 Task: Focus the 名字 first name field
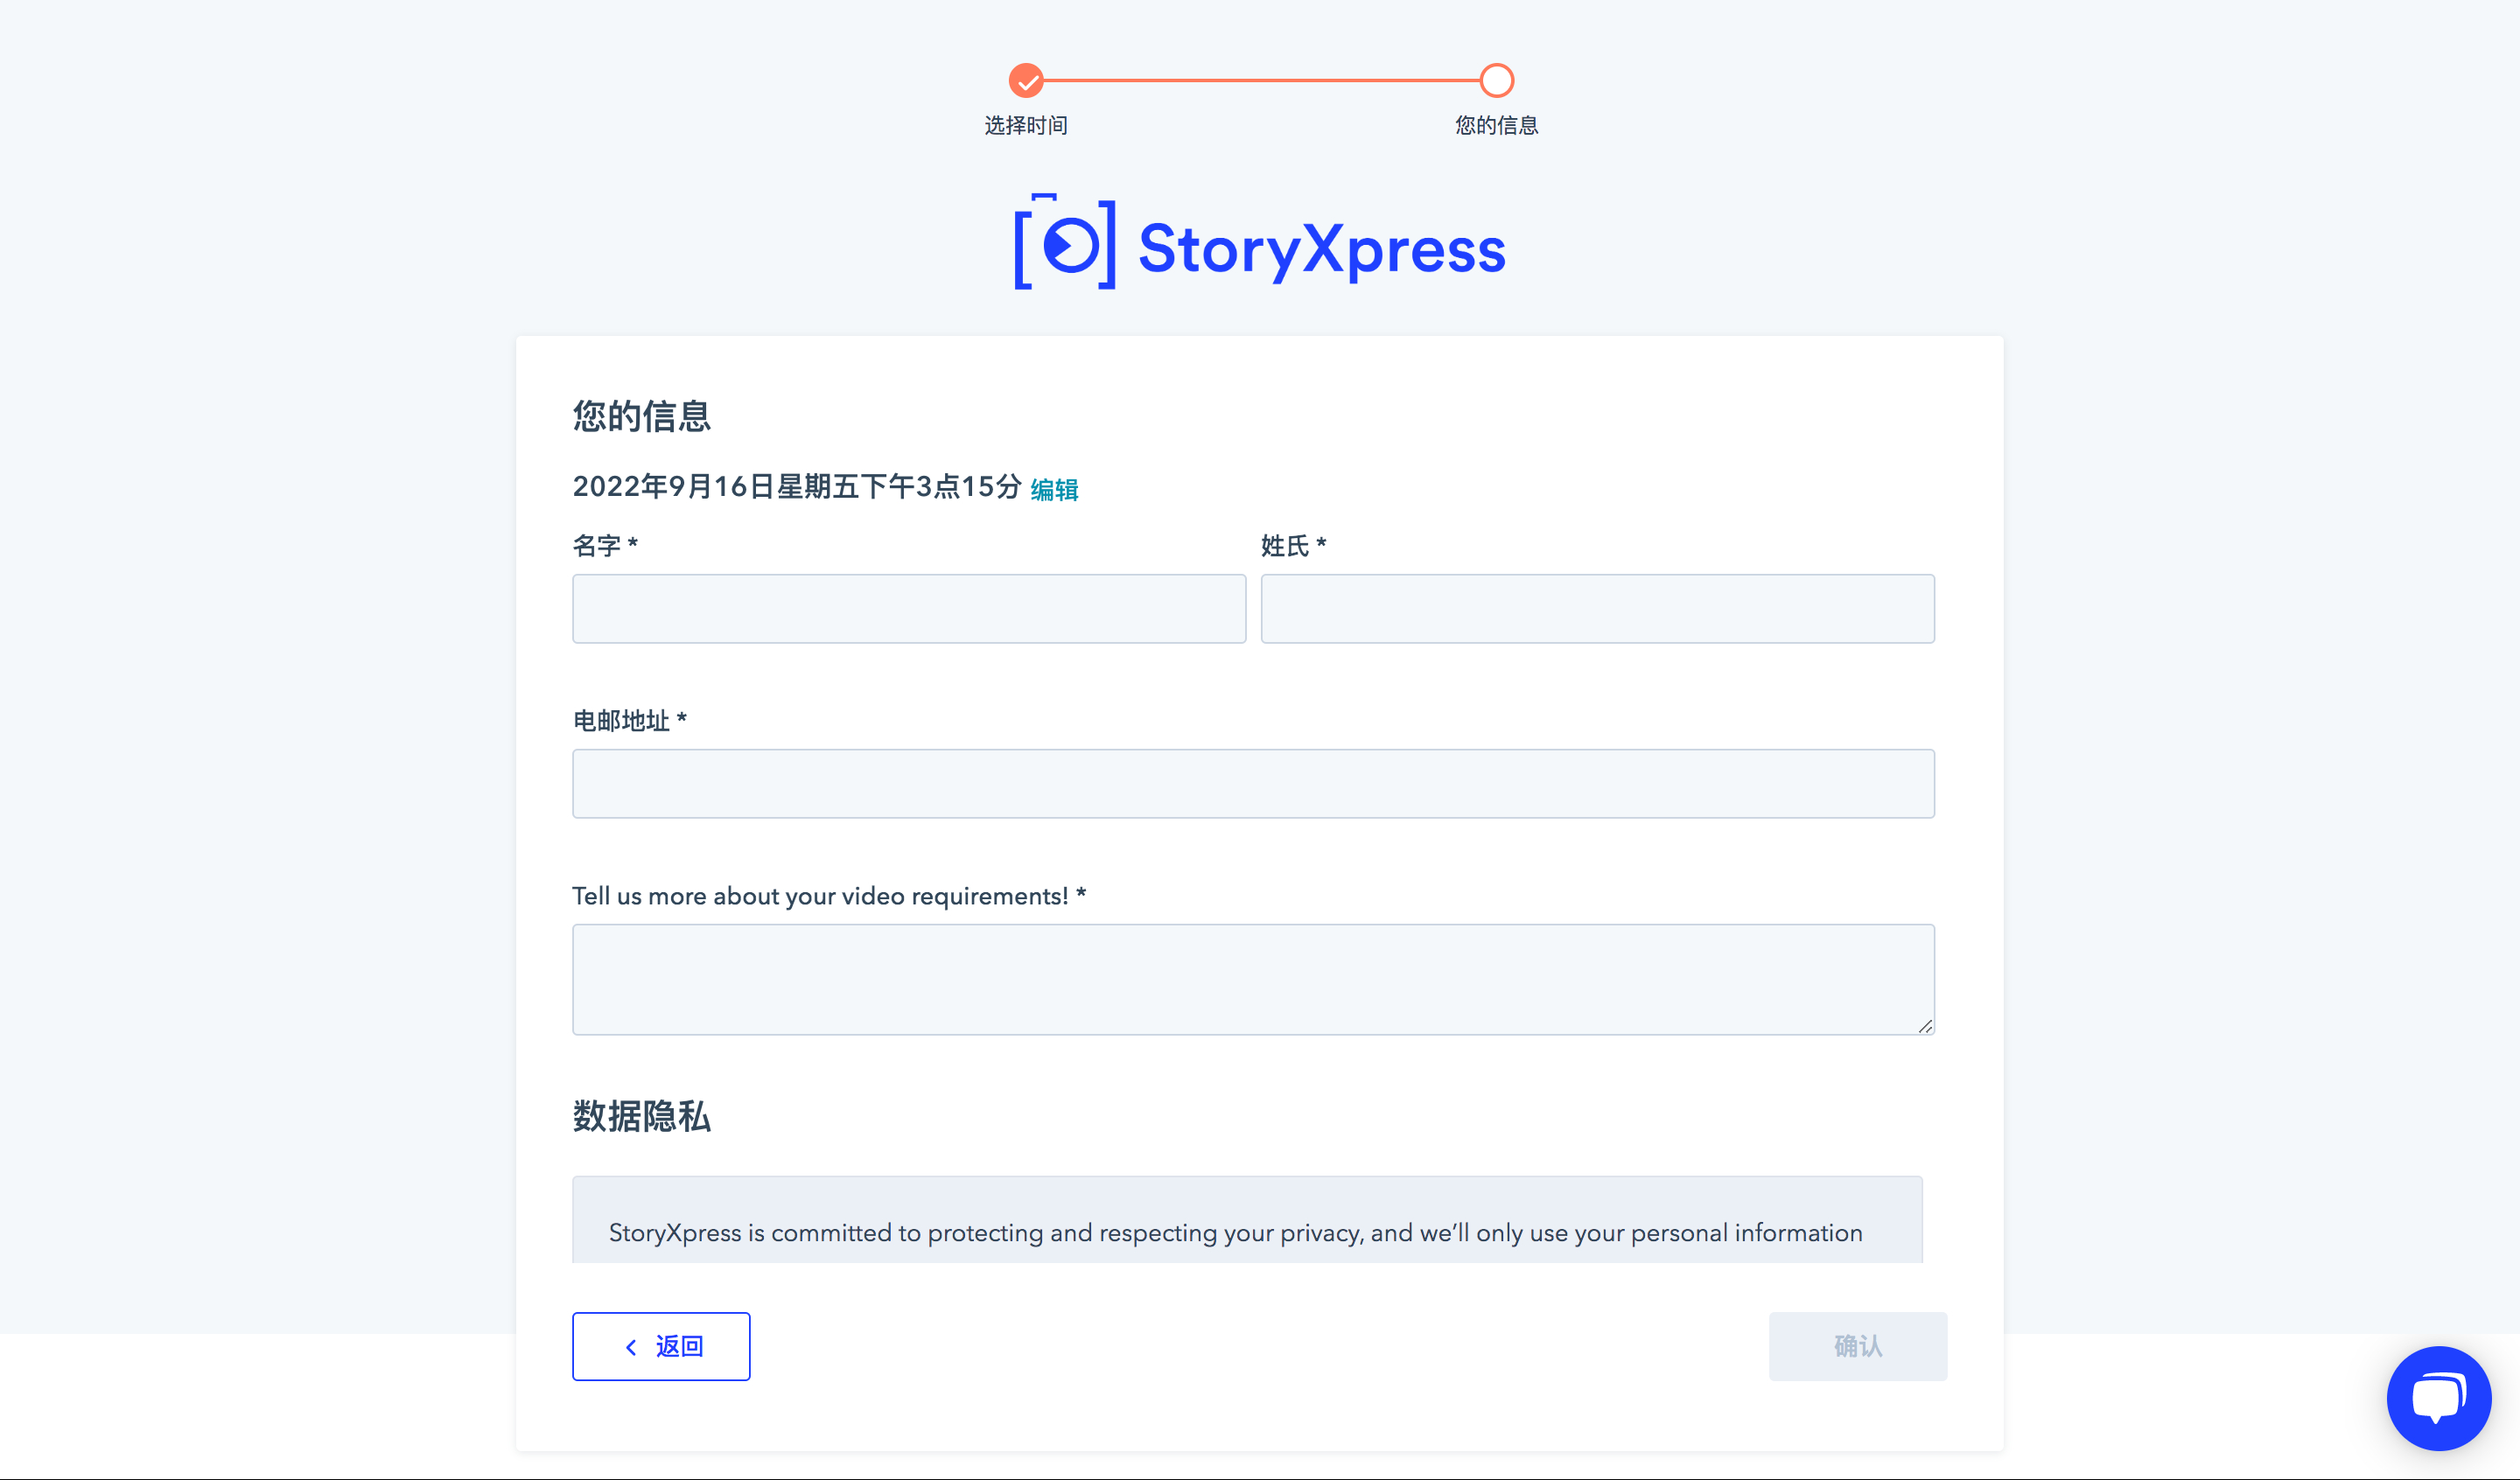tap(909, 608)
